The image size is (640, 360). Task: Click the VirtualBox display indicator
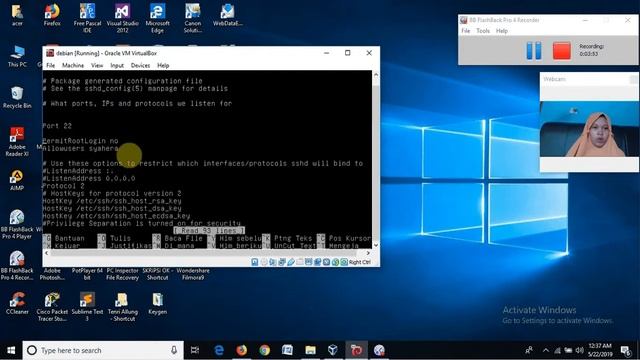click(x=309, y=262)
